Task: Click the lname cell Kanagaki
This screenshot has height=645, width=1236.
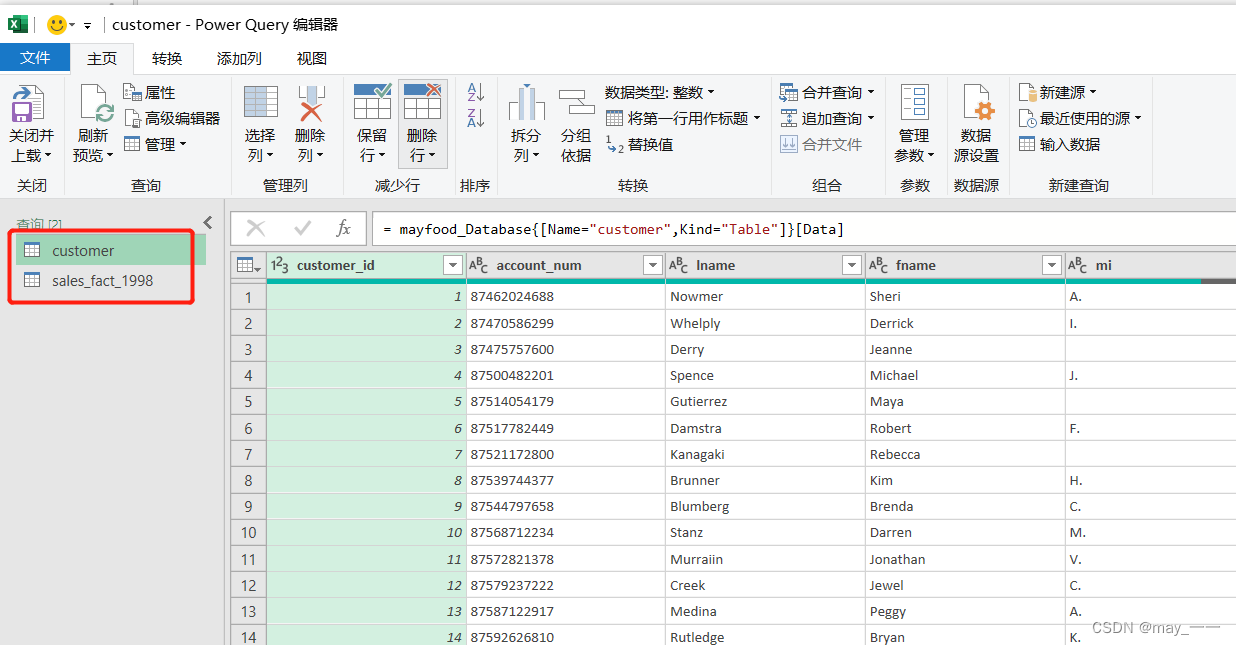Action: click(765, 454)
